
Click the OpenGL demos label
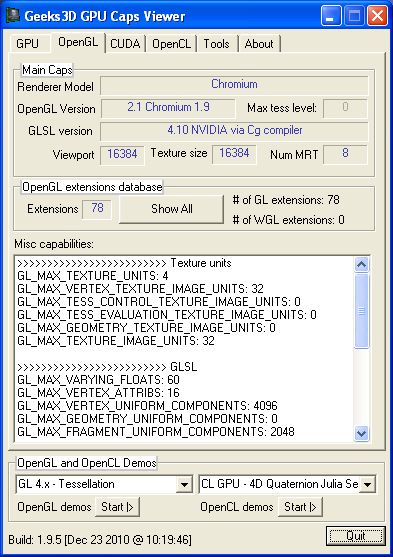(54, 507)
